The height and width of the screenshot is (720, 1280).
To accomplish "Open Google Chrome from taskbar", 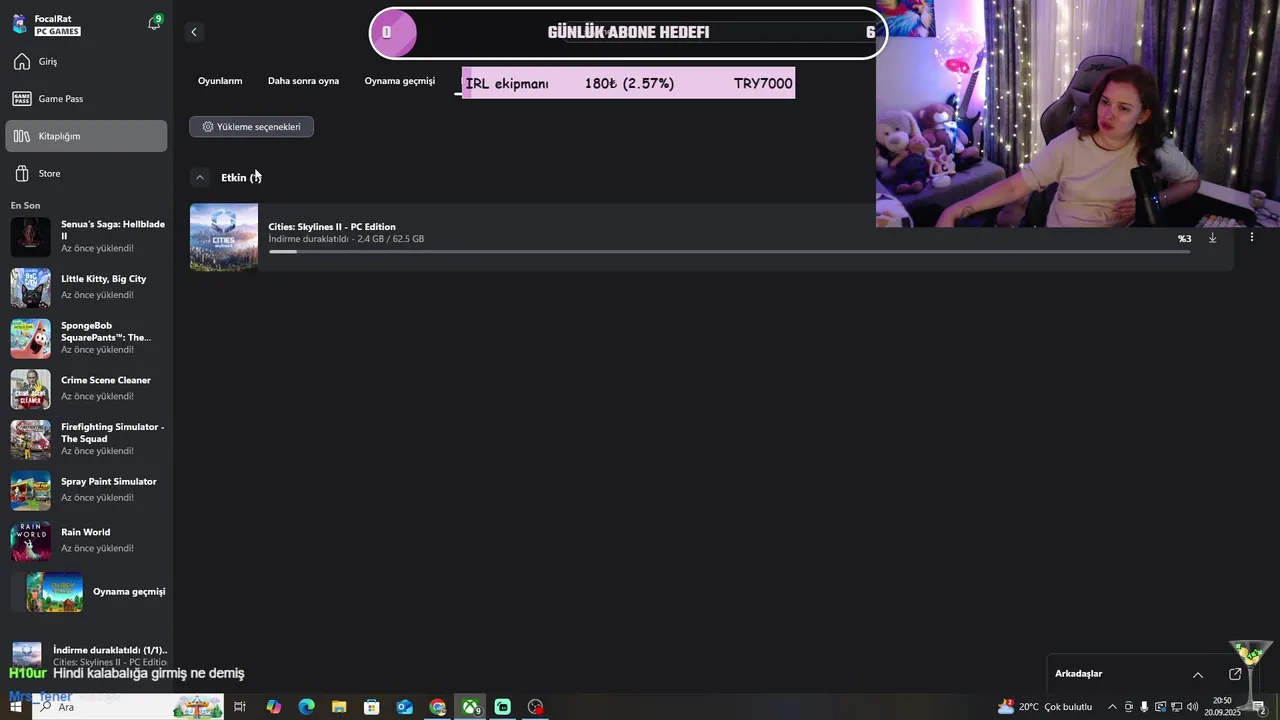I will pos(437,707).
